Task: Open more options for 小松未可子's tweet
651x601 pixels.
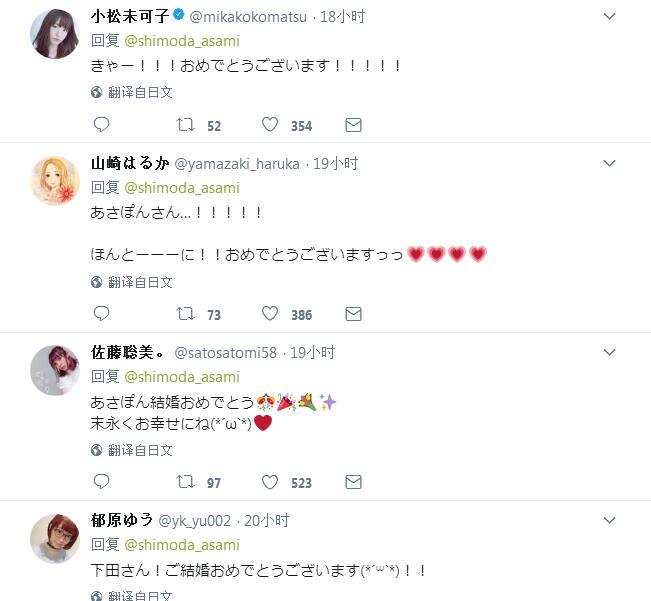Action: pyautogui.click(x=609, y=16)
